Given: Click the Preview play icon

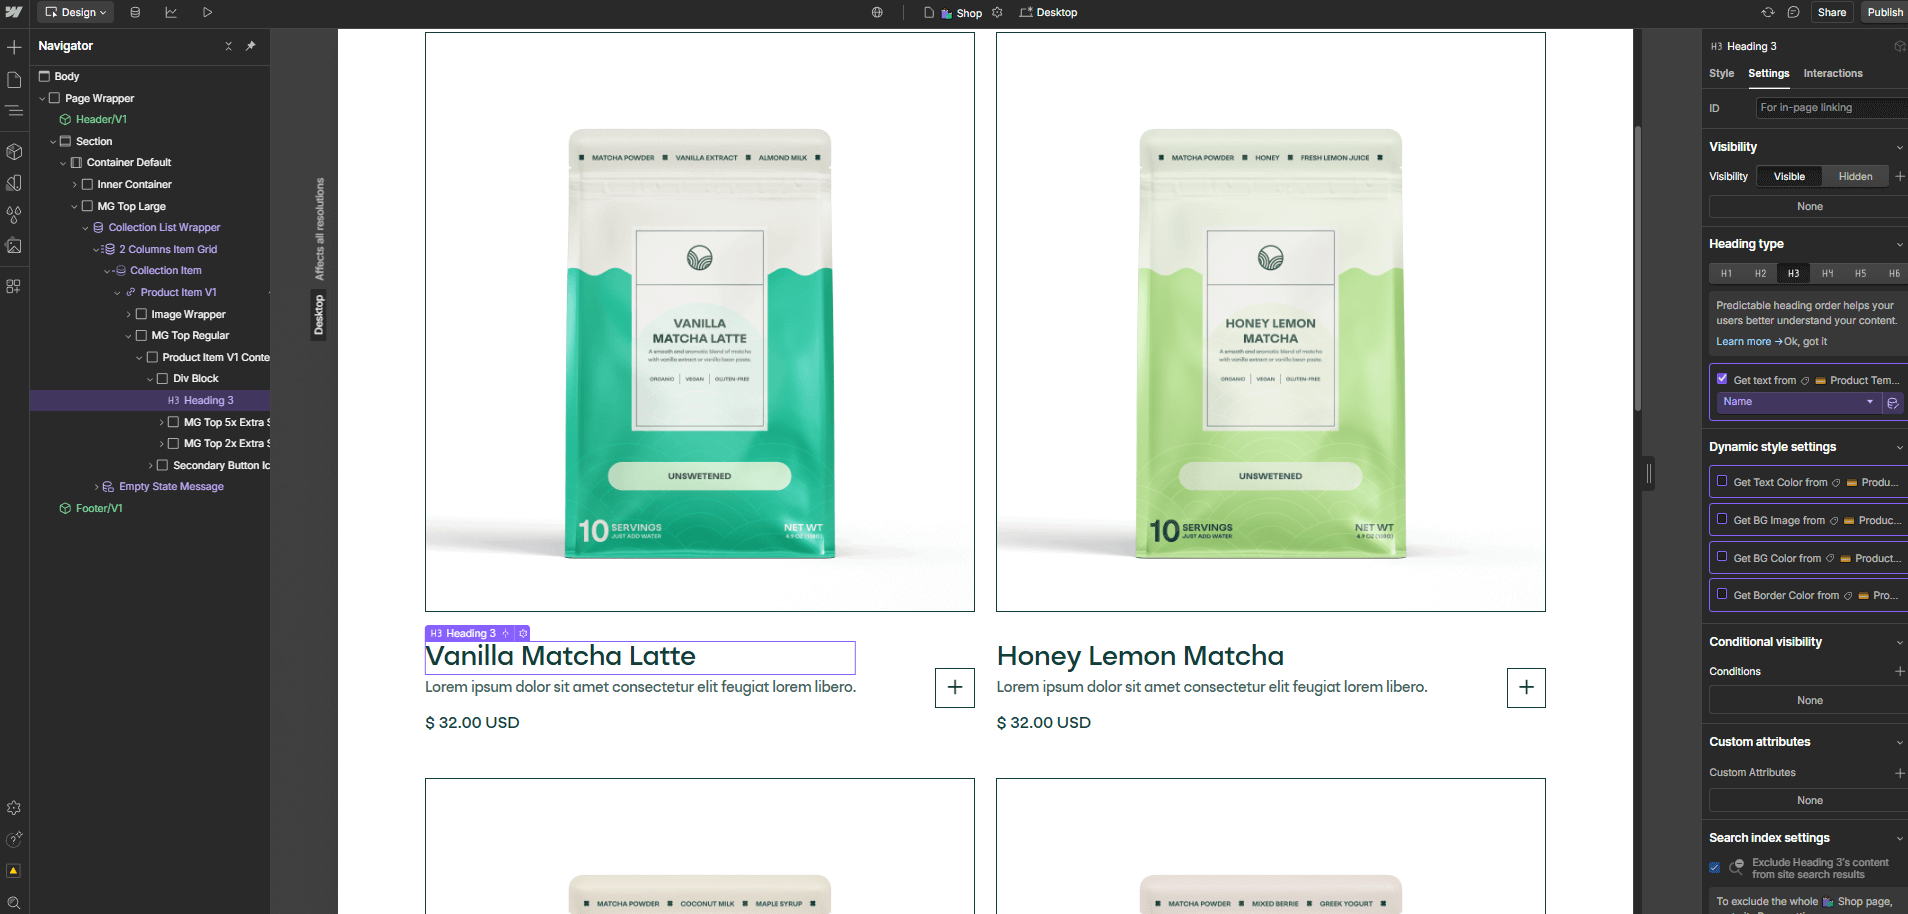Looking at the screenshot, I should (x=207, y=12).
